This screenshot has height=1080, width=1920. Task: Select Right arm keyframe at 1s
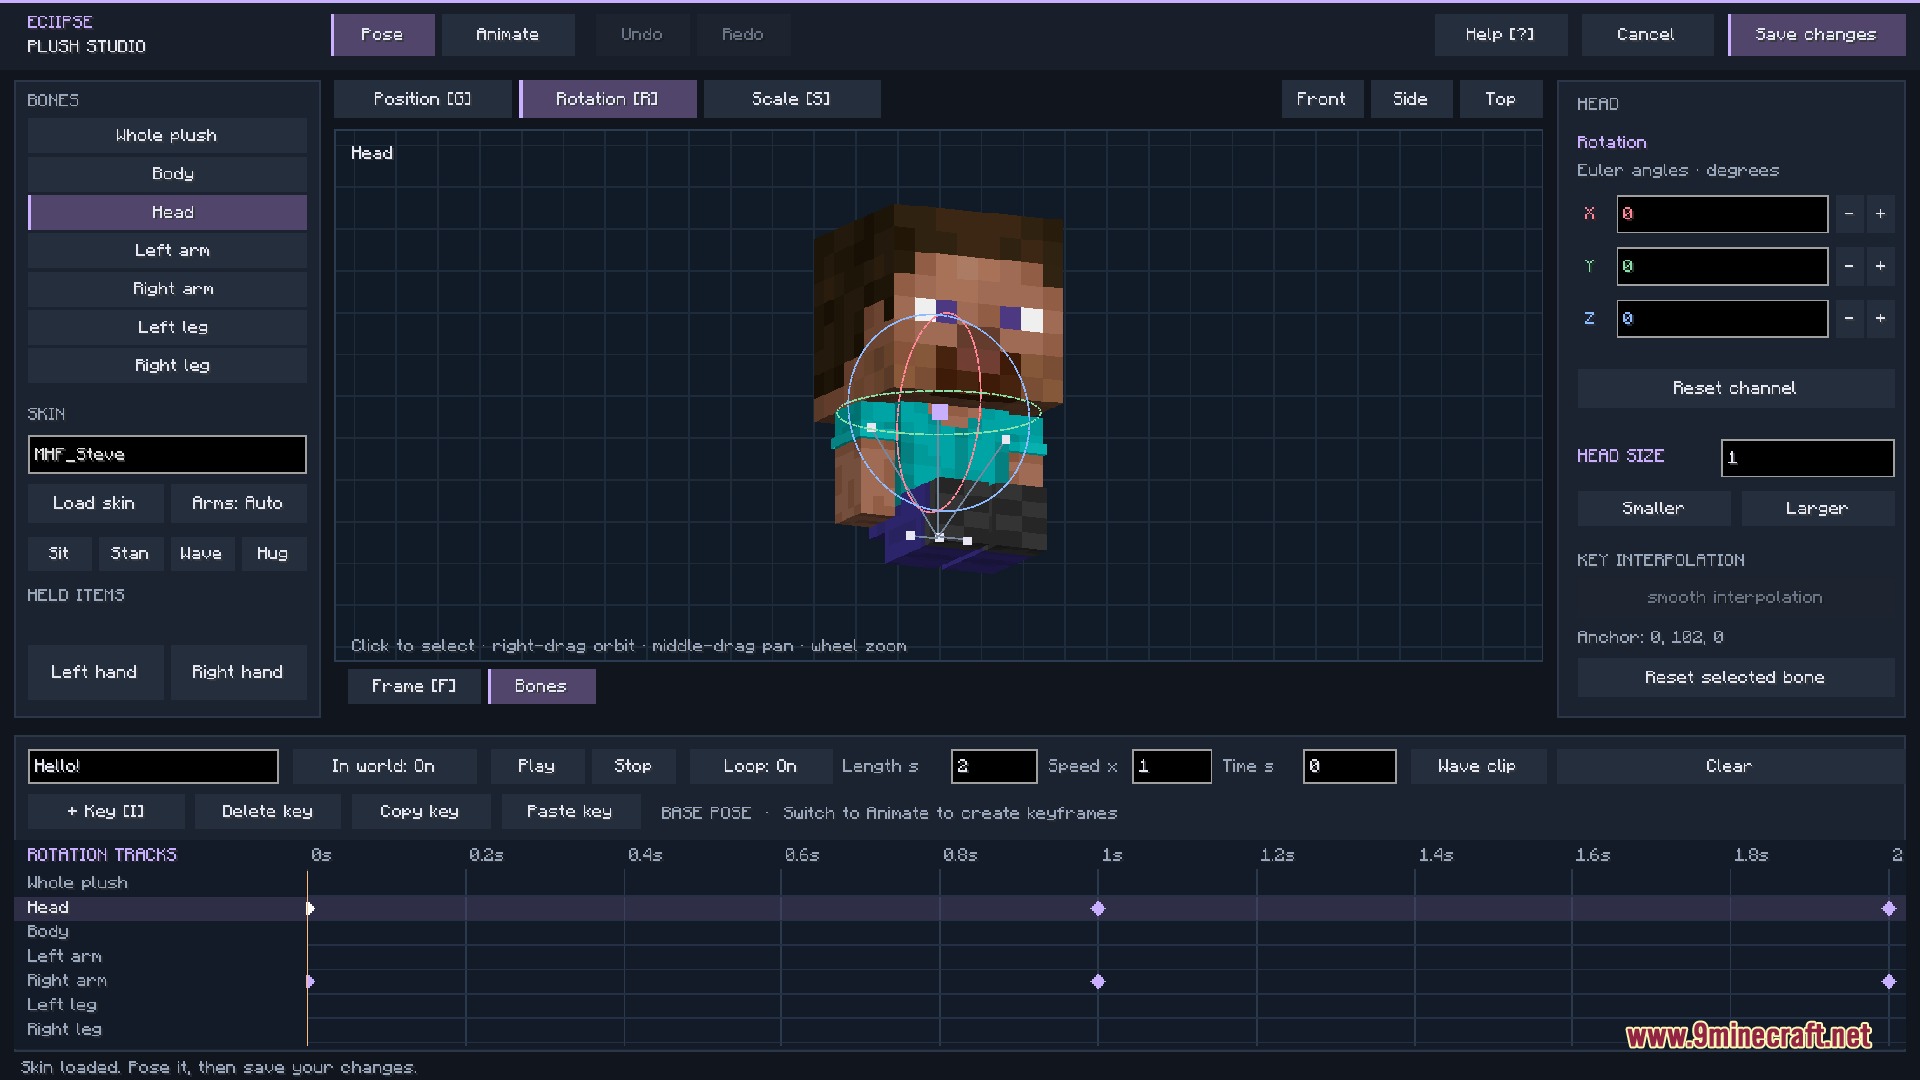click(x=1098, y=982)
